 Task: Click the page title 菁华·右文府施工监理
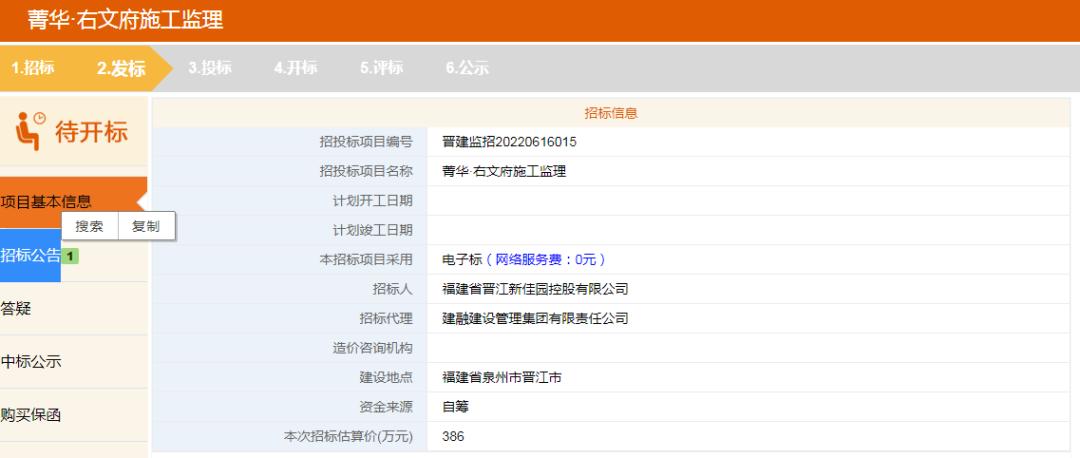click(x=125, y=20)
